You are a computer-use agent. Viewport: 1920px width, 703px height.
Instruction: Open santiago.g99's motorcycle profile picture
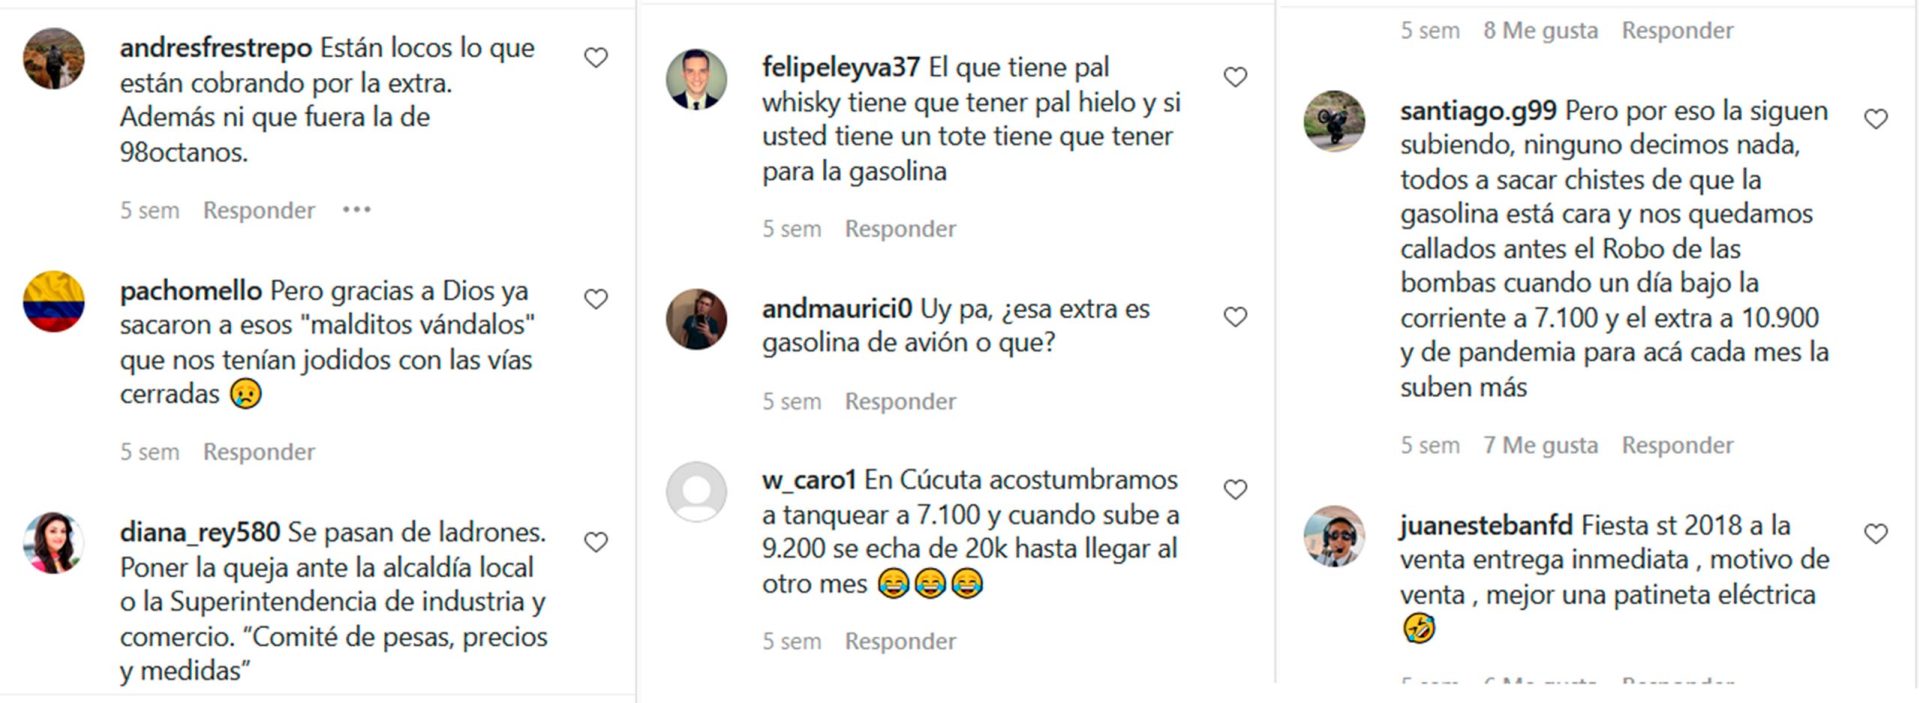(x=1335, y=121)
